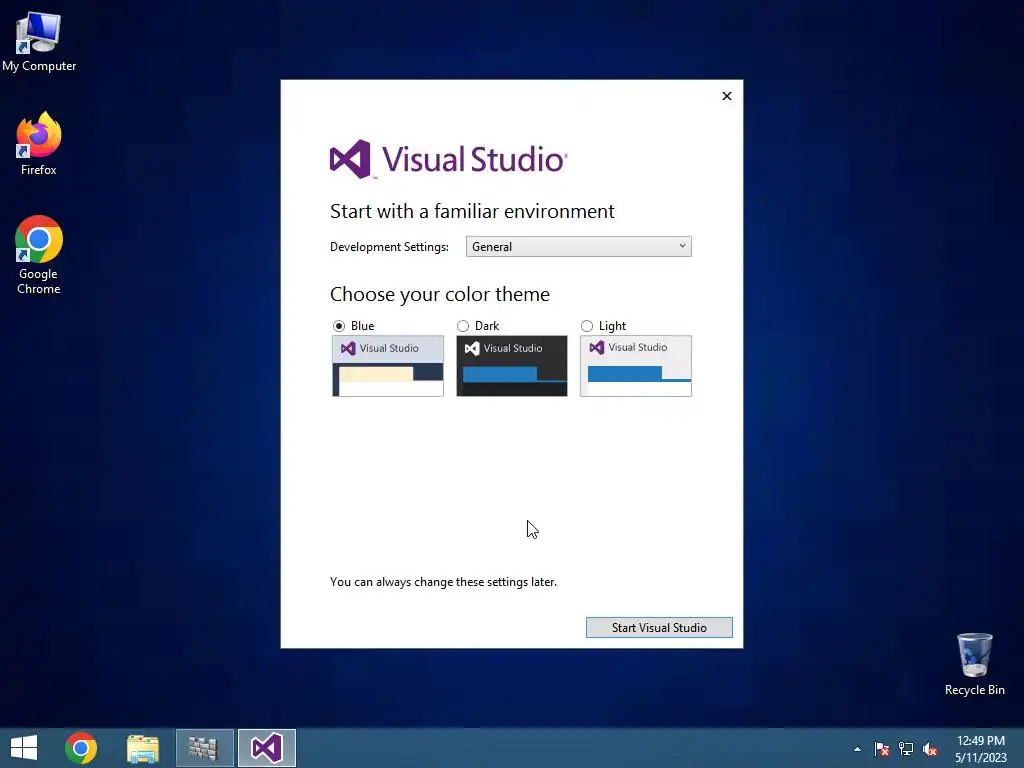Screen dimensions: 1024x768
Task: Click the large Visual Studio logo in dialog
Action: [449, 159]
